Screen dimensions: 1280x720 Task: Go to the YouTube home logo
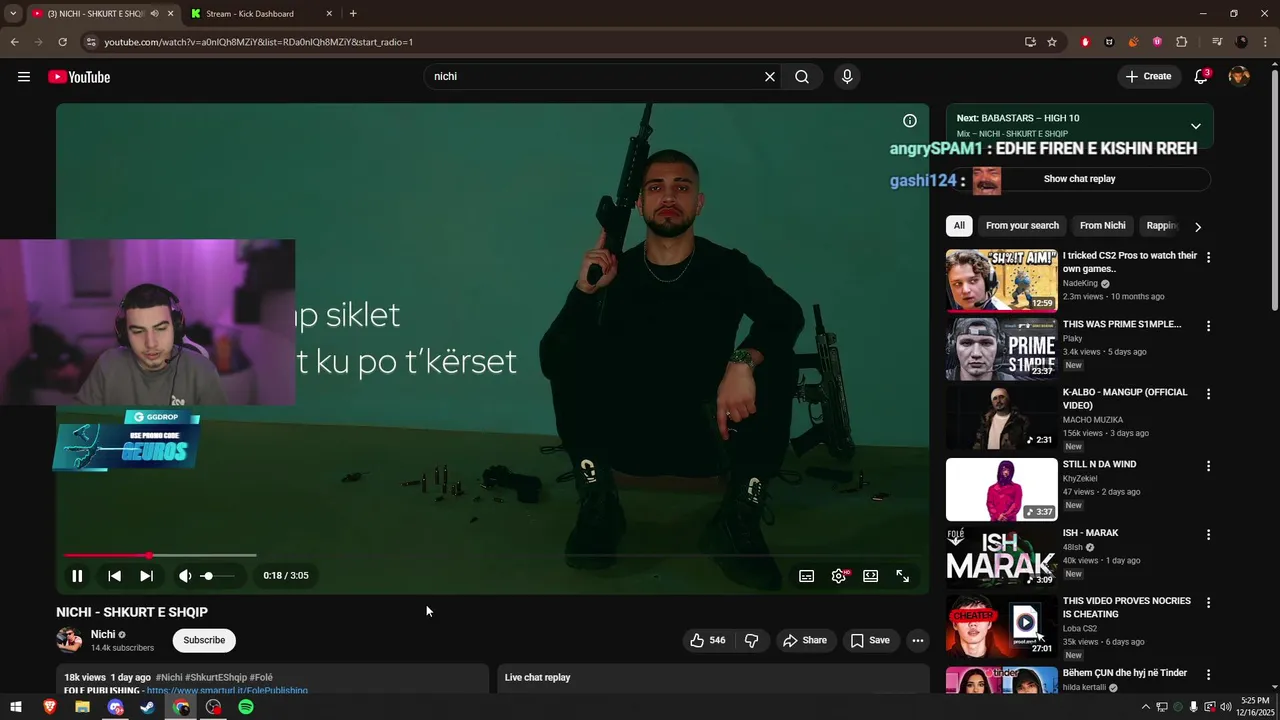tap(79, 77)
